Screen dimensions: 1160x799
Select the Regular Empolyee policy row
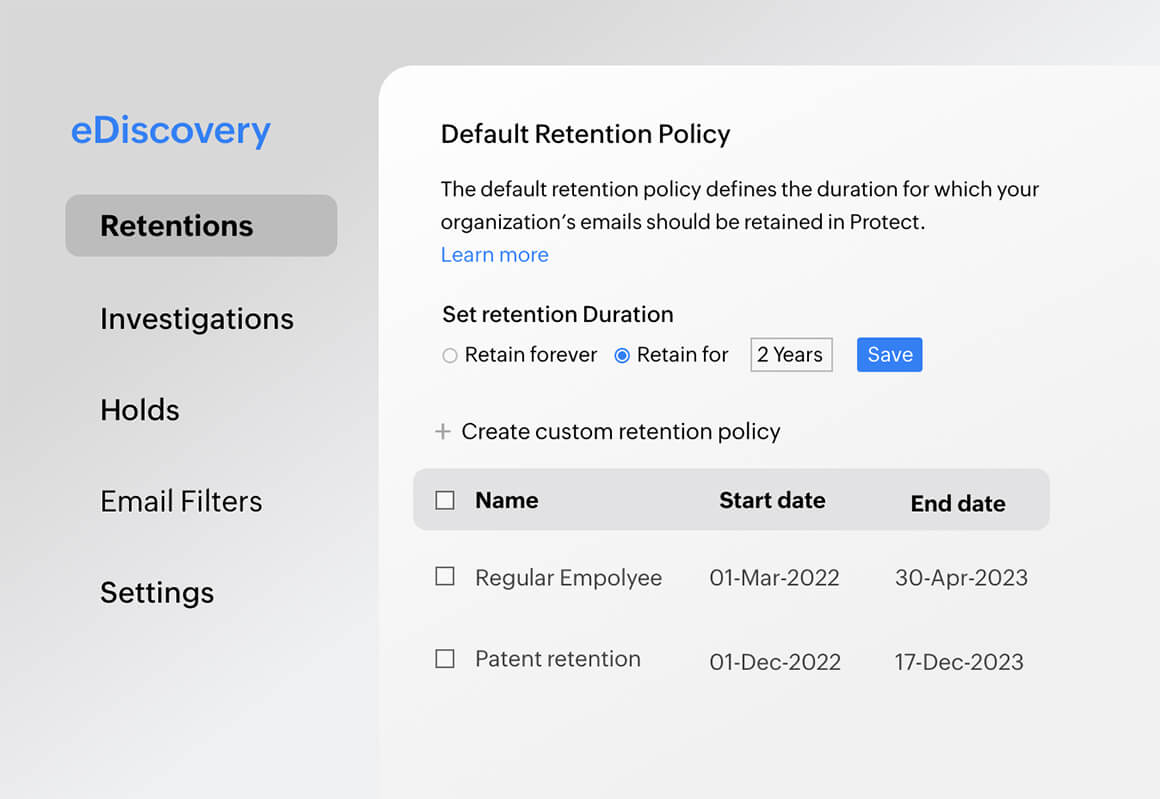(568, 577)
